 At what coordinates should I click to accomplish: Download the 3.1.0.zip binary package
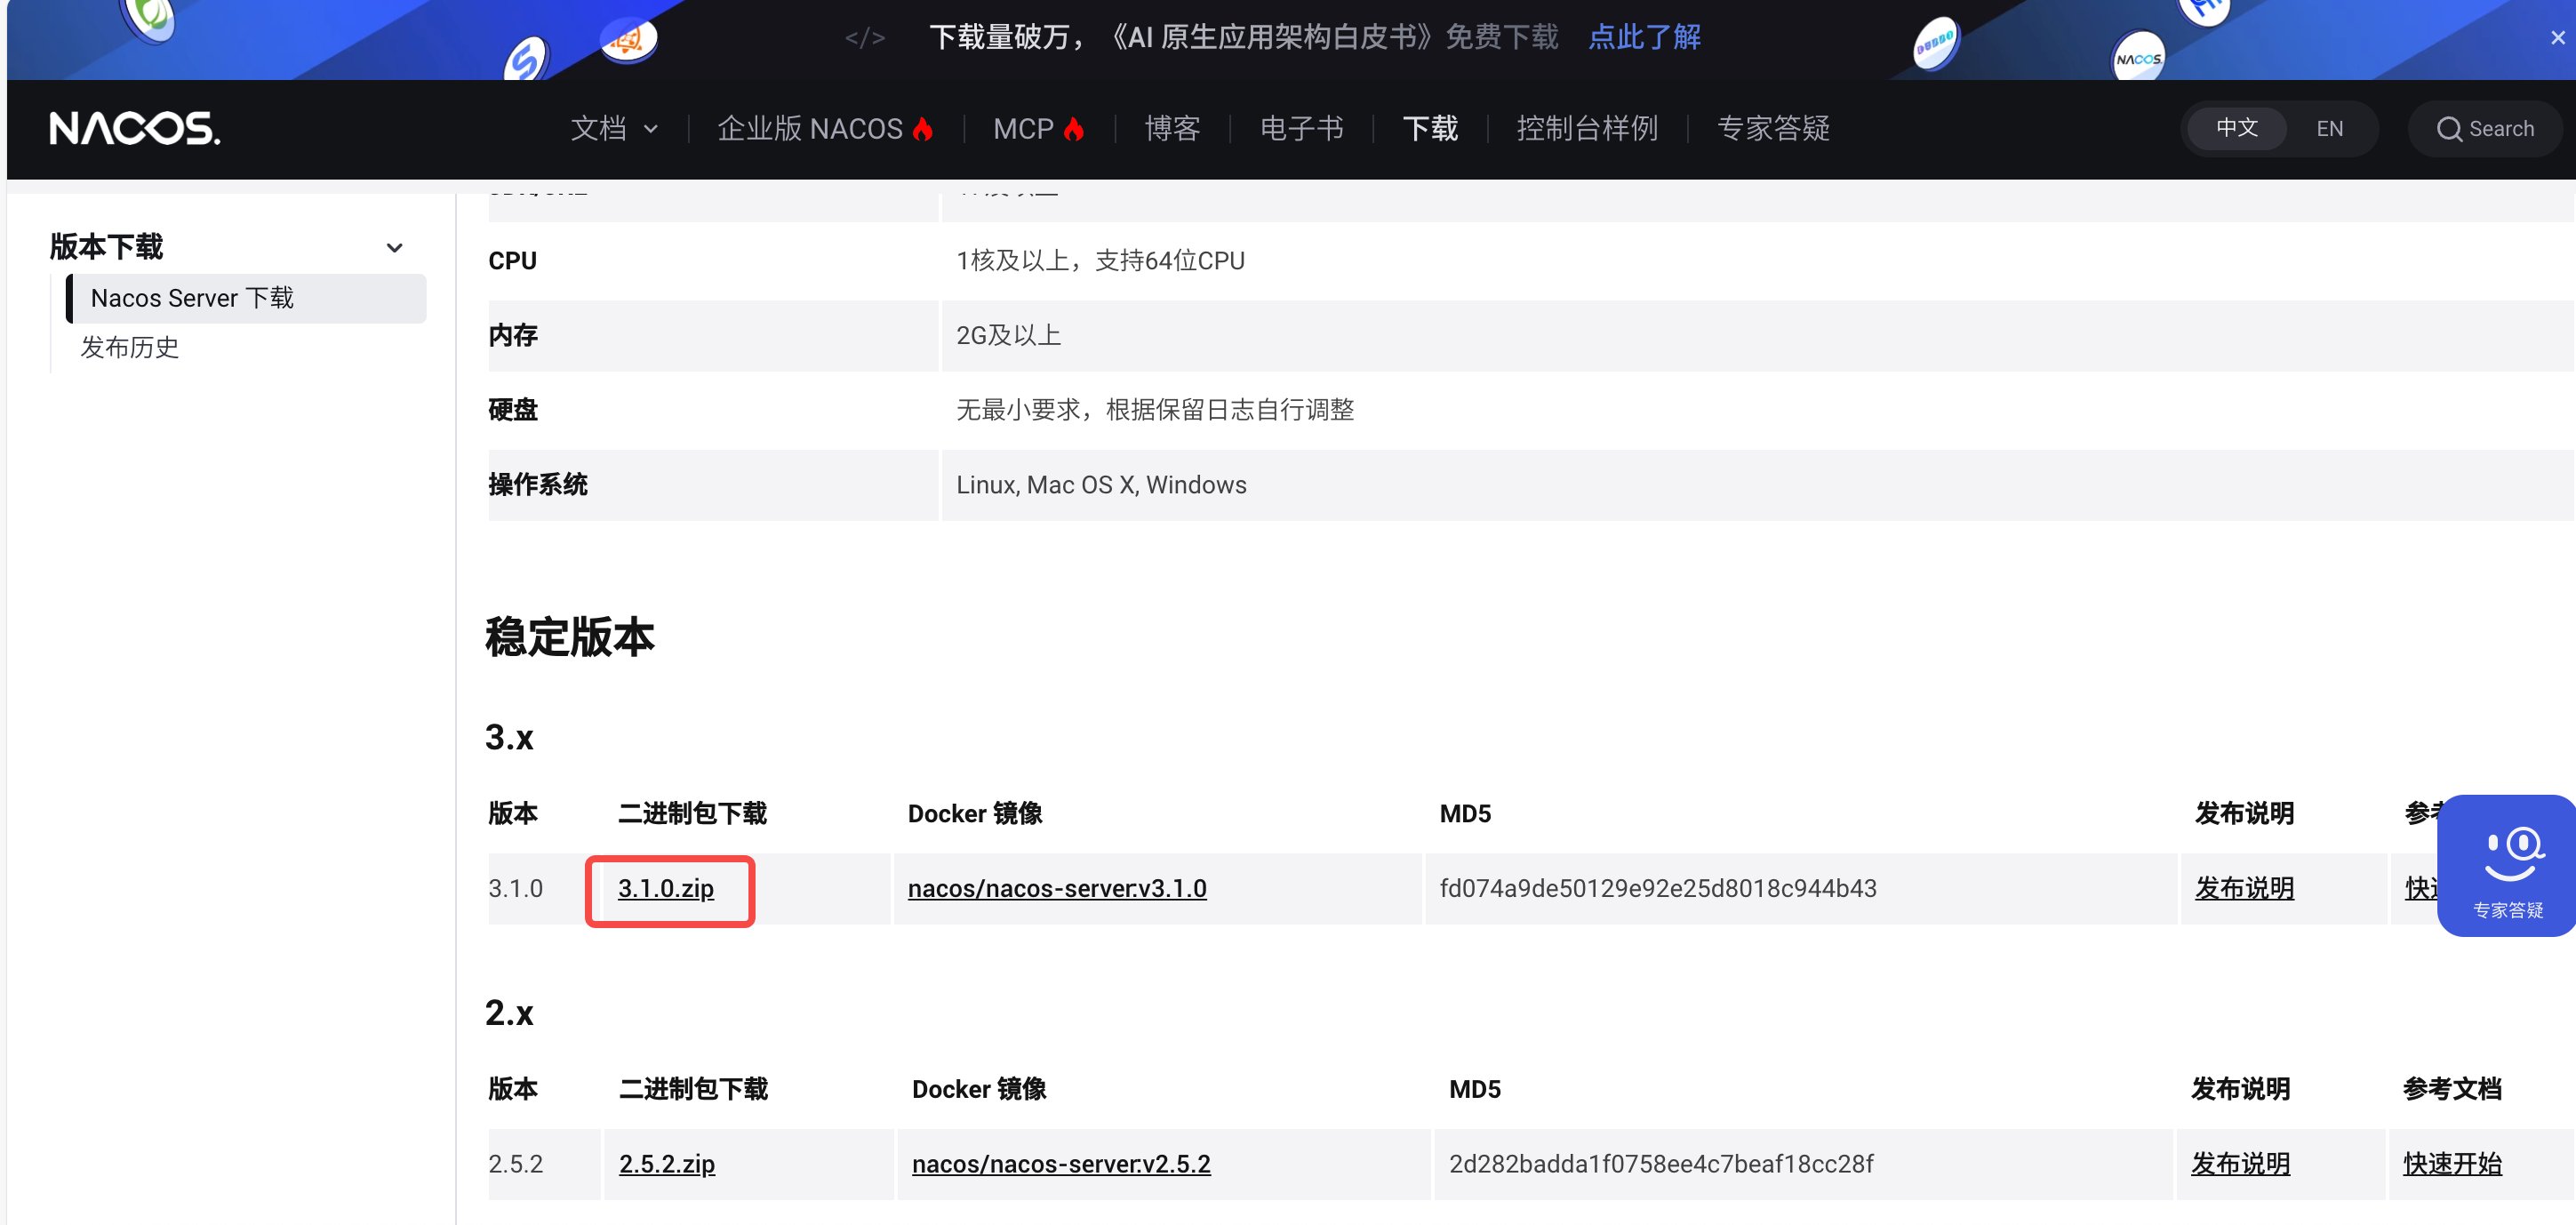tap(666, 888)
